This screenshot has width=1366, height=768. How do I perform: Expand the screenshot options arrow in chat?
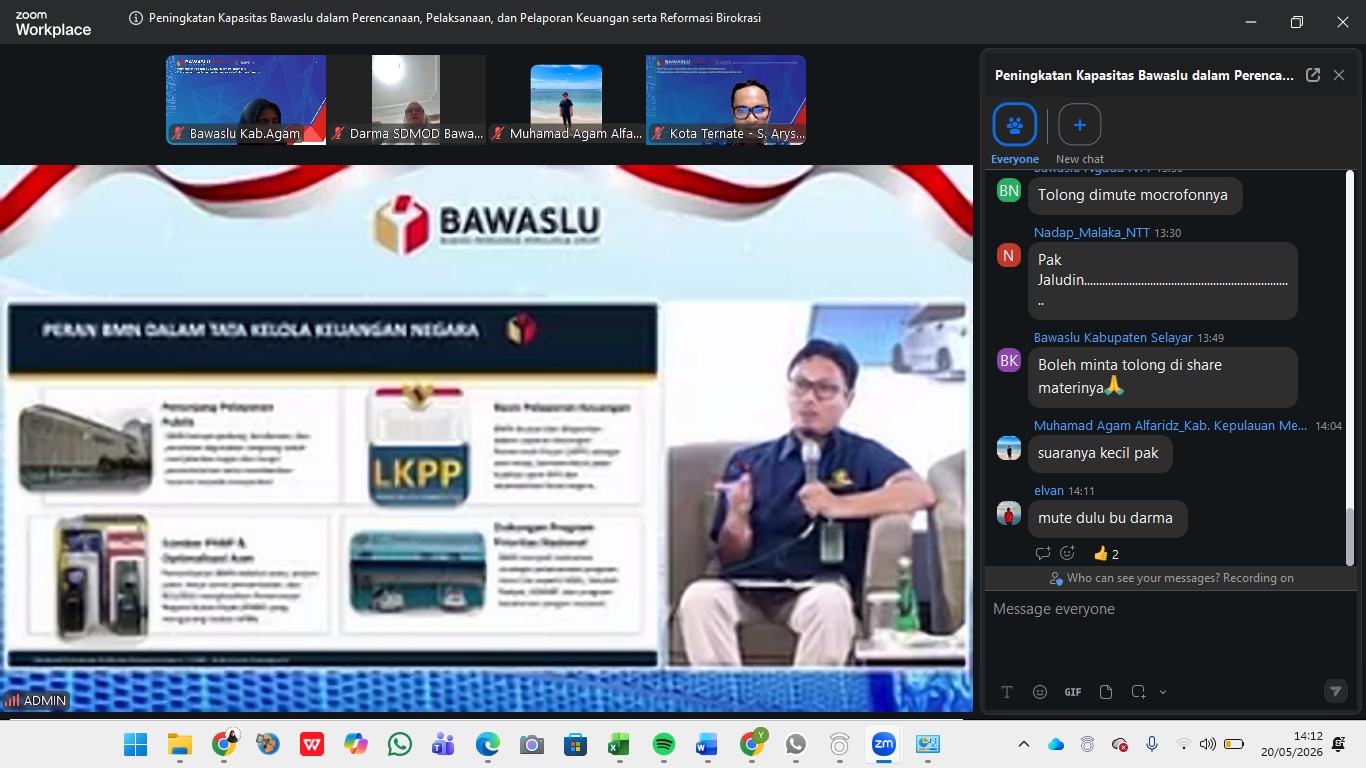[1163, 692]
